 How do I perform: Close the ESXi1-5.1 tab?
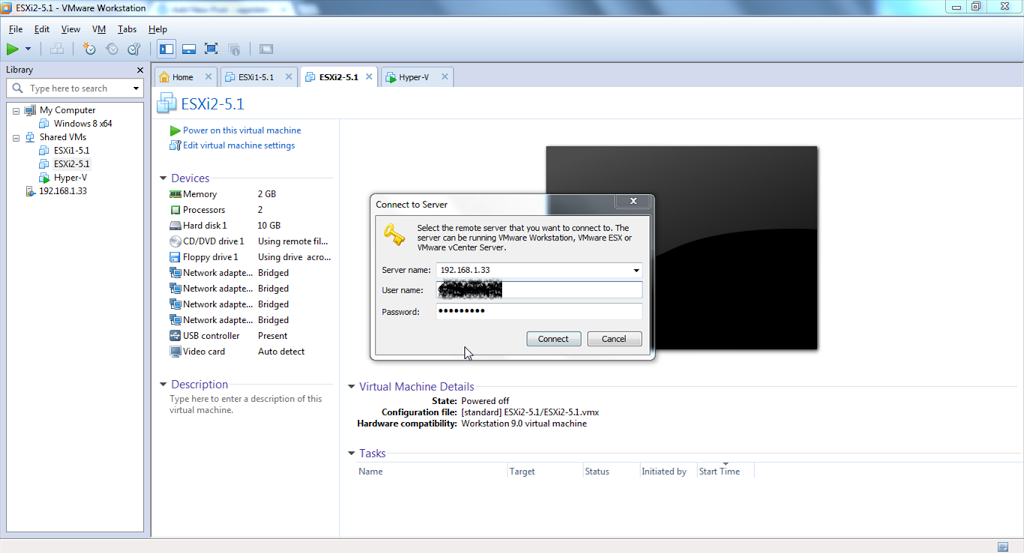click(x=289, y=76)
